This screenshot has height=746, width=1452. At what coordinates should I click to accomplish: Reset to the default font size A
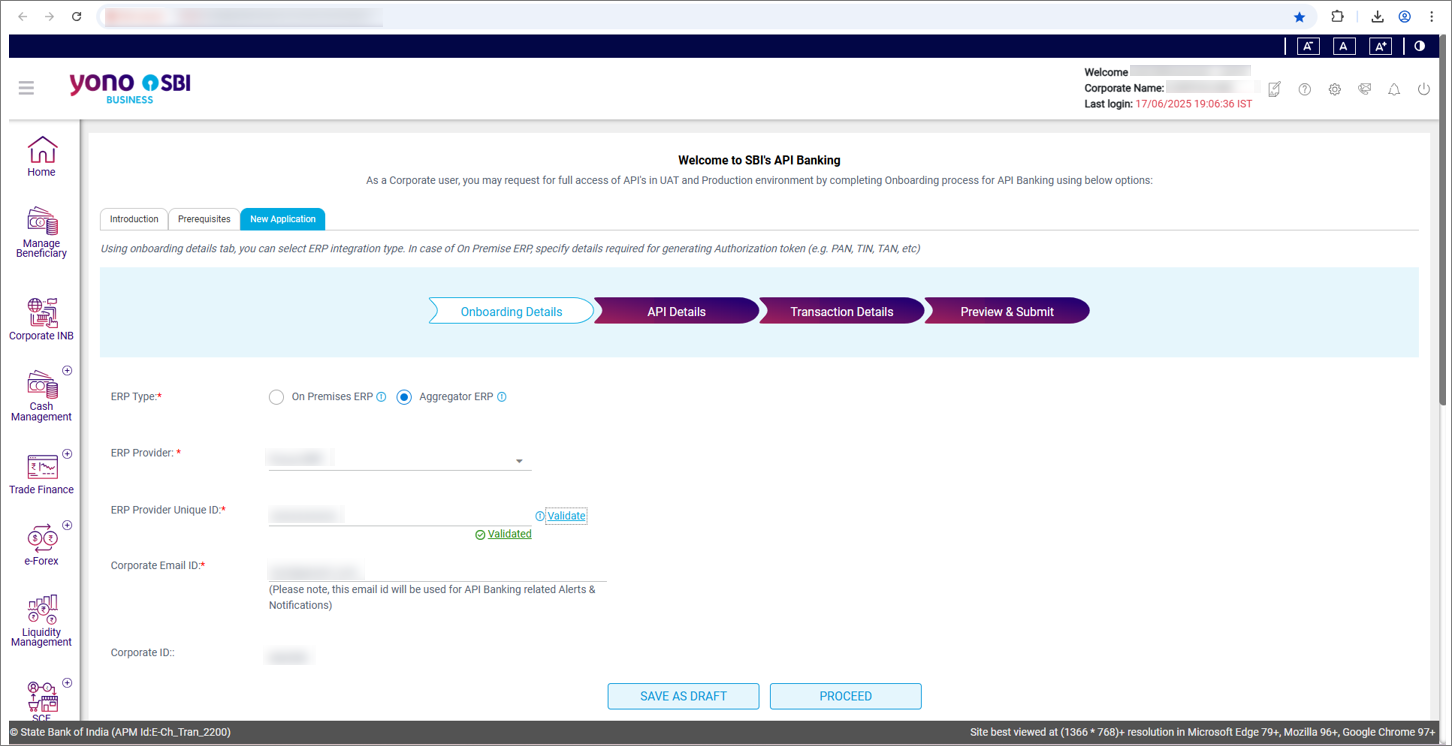tap(1344, 46)
